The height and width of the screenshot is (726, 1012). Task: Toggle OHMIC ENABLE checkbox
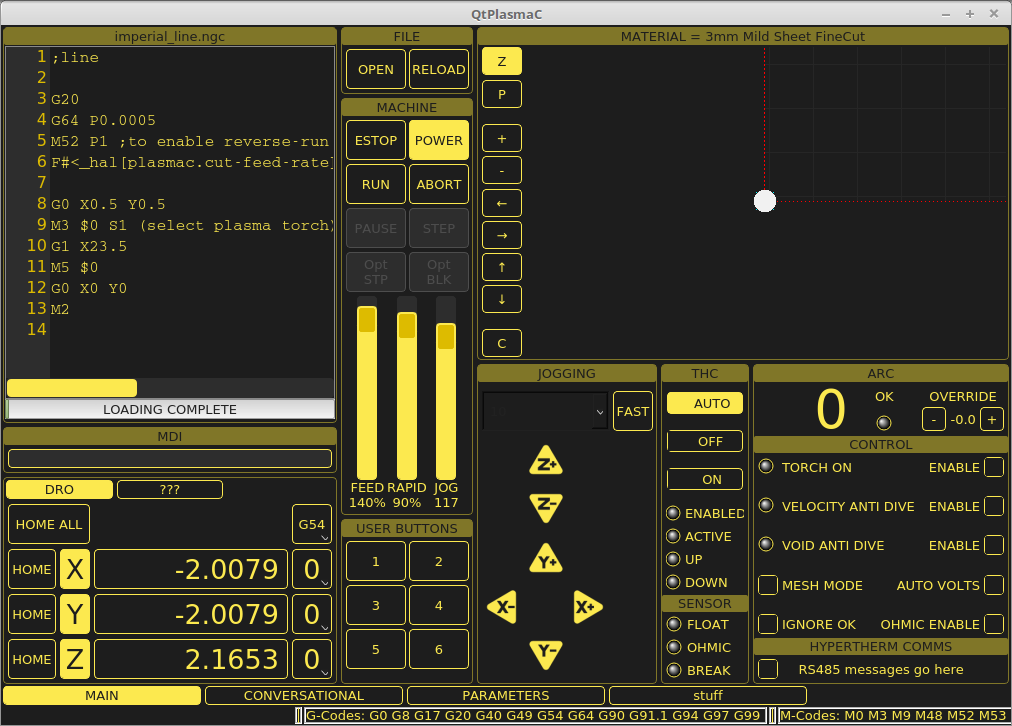(x=994, y=624)
